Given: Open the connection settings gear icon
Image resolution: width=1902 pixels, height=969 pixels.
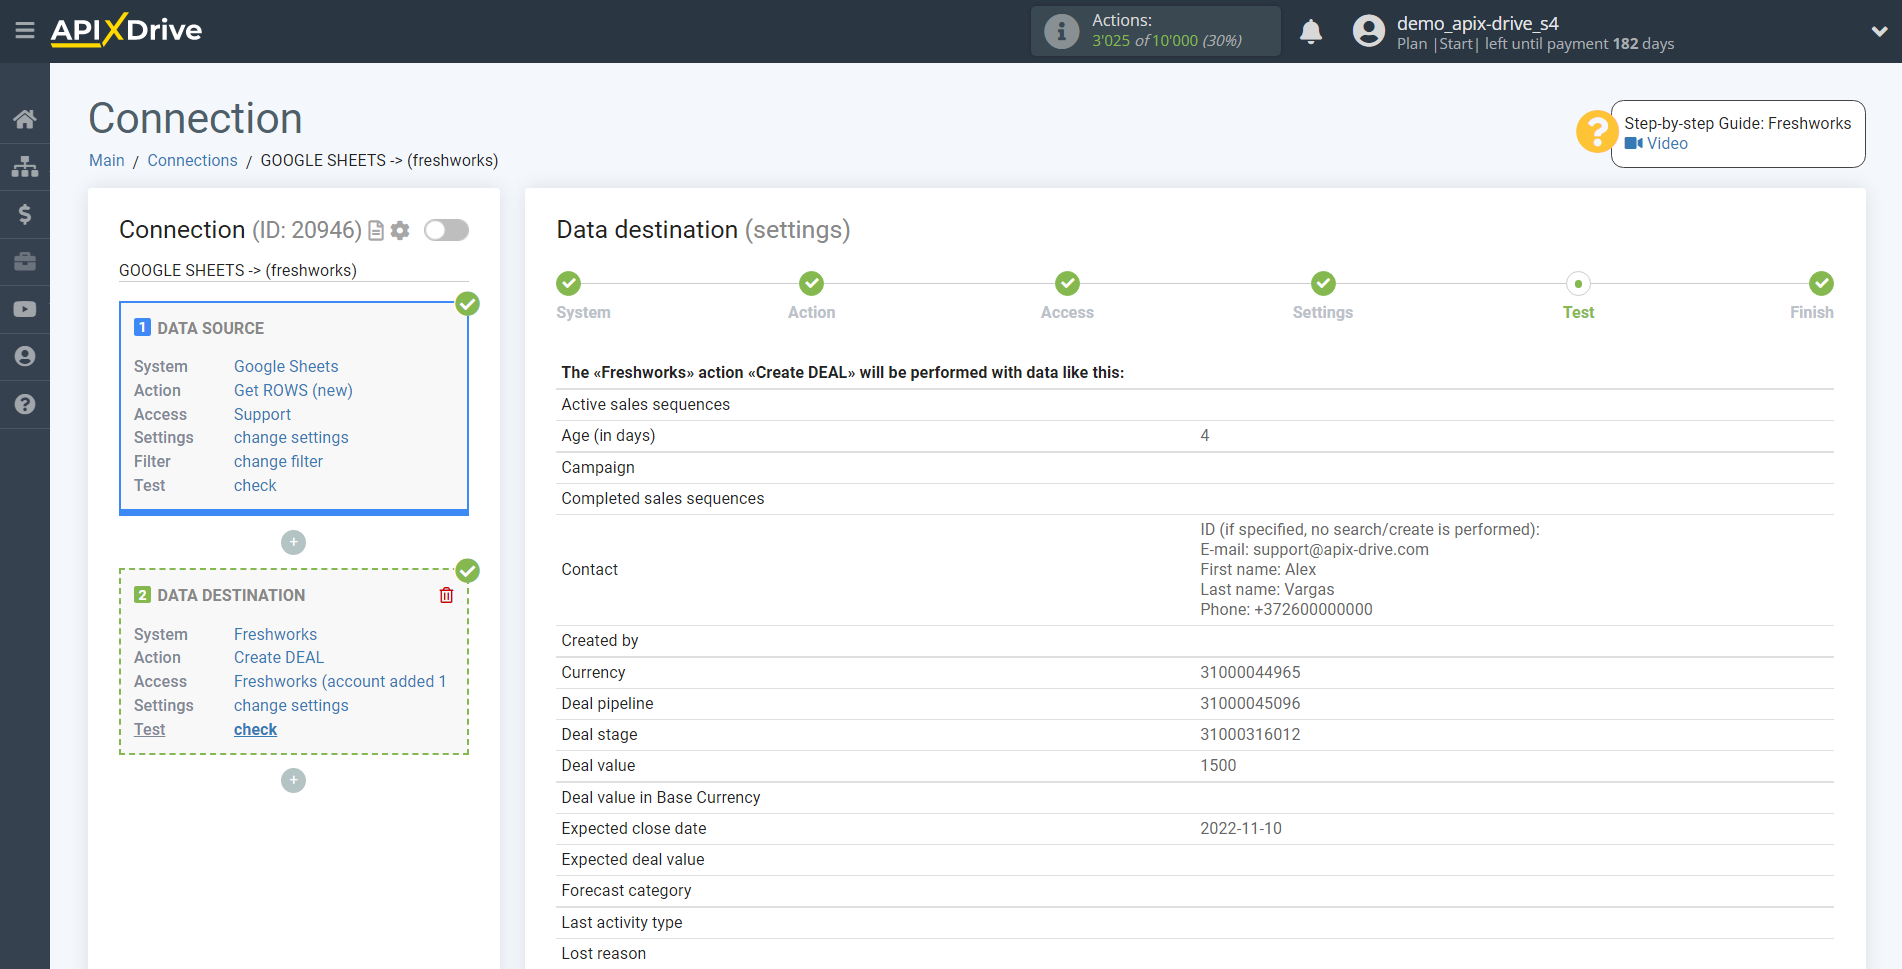Looking at the screenshot, I should pyautogui.click(x=400, y=231).
